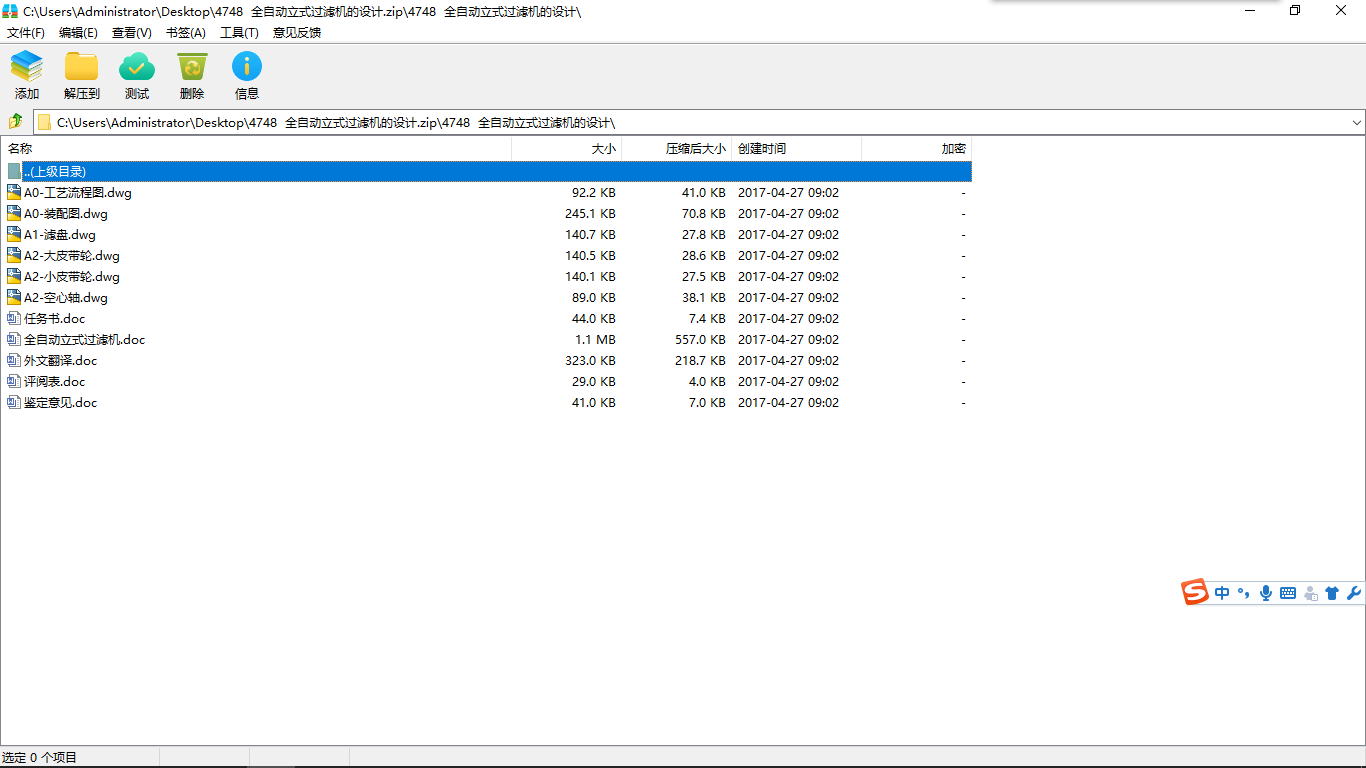Click the document icon of 鉴定意见.doc
1366x768 pixels.
[14, 402]
